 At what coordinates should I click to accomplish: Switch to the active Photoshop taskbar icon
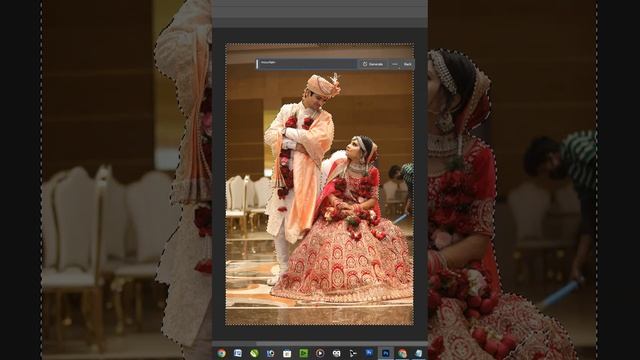click(386, 353)
